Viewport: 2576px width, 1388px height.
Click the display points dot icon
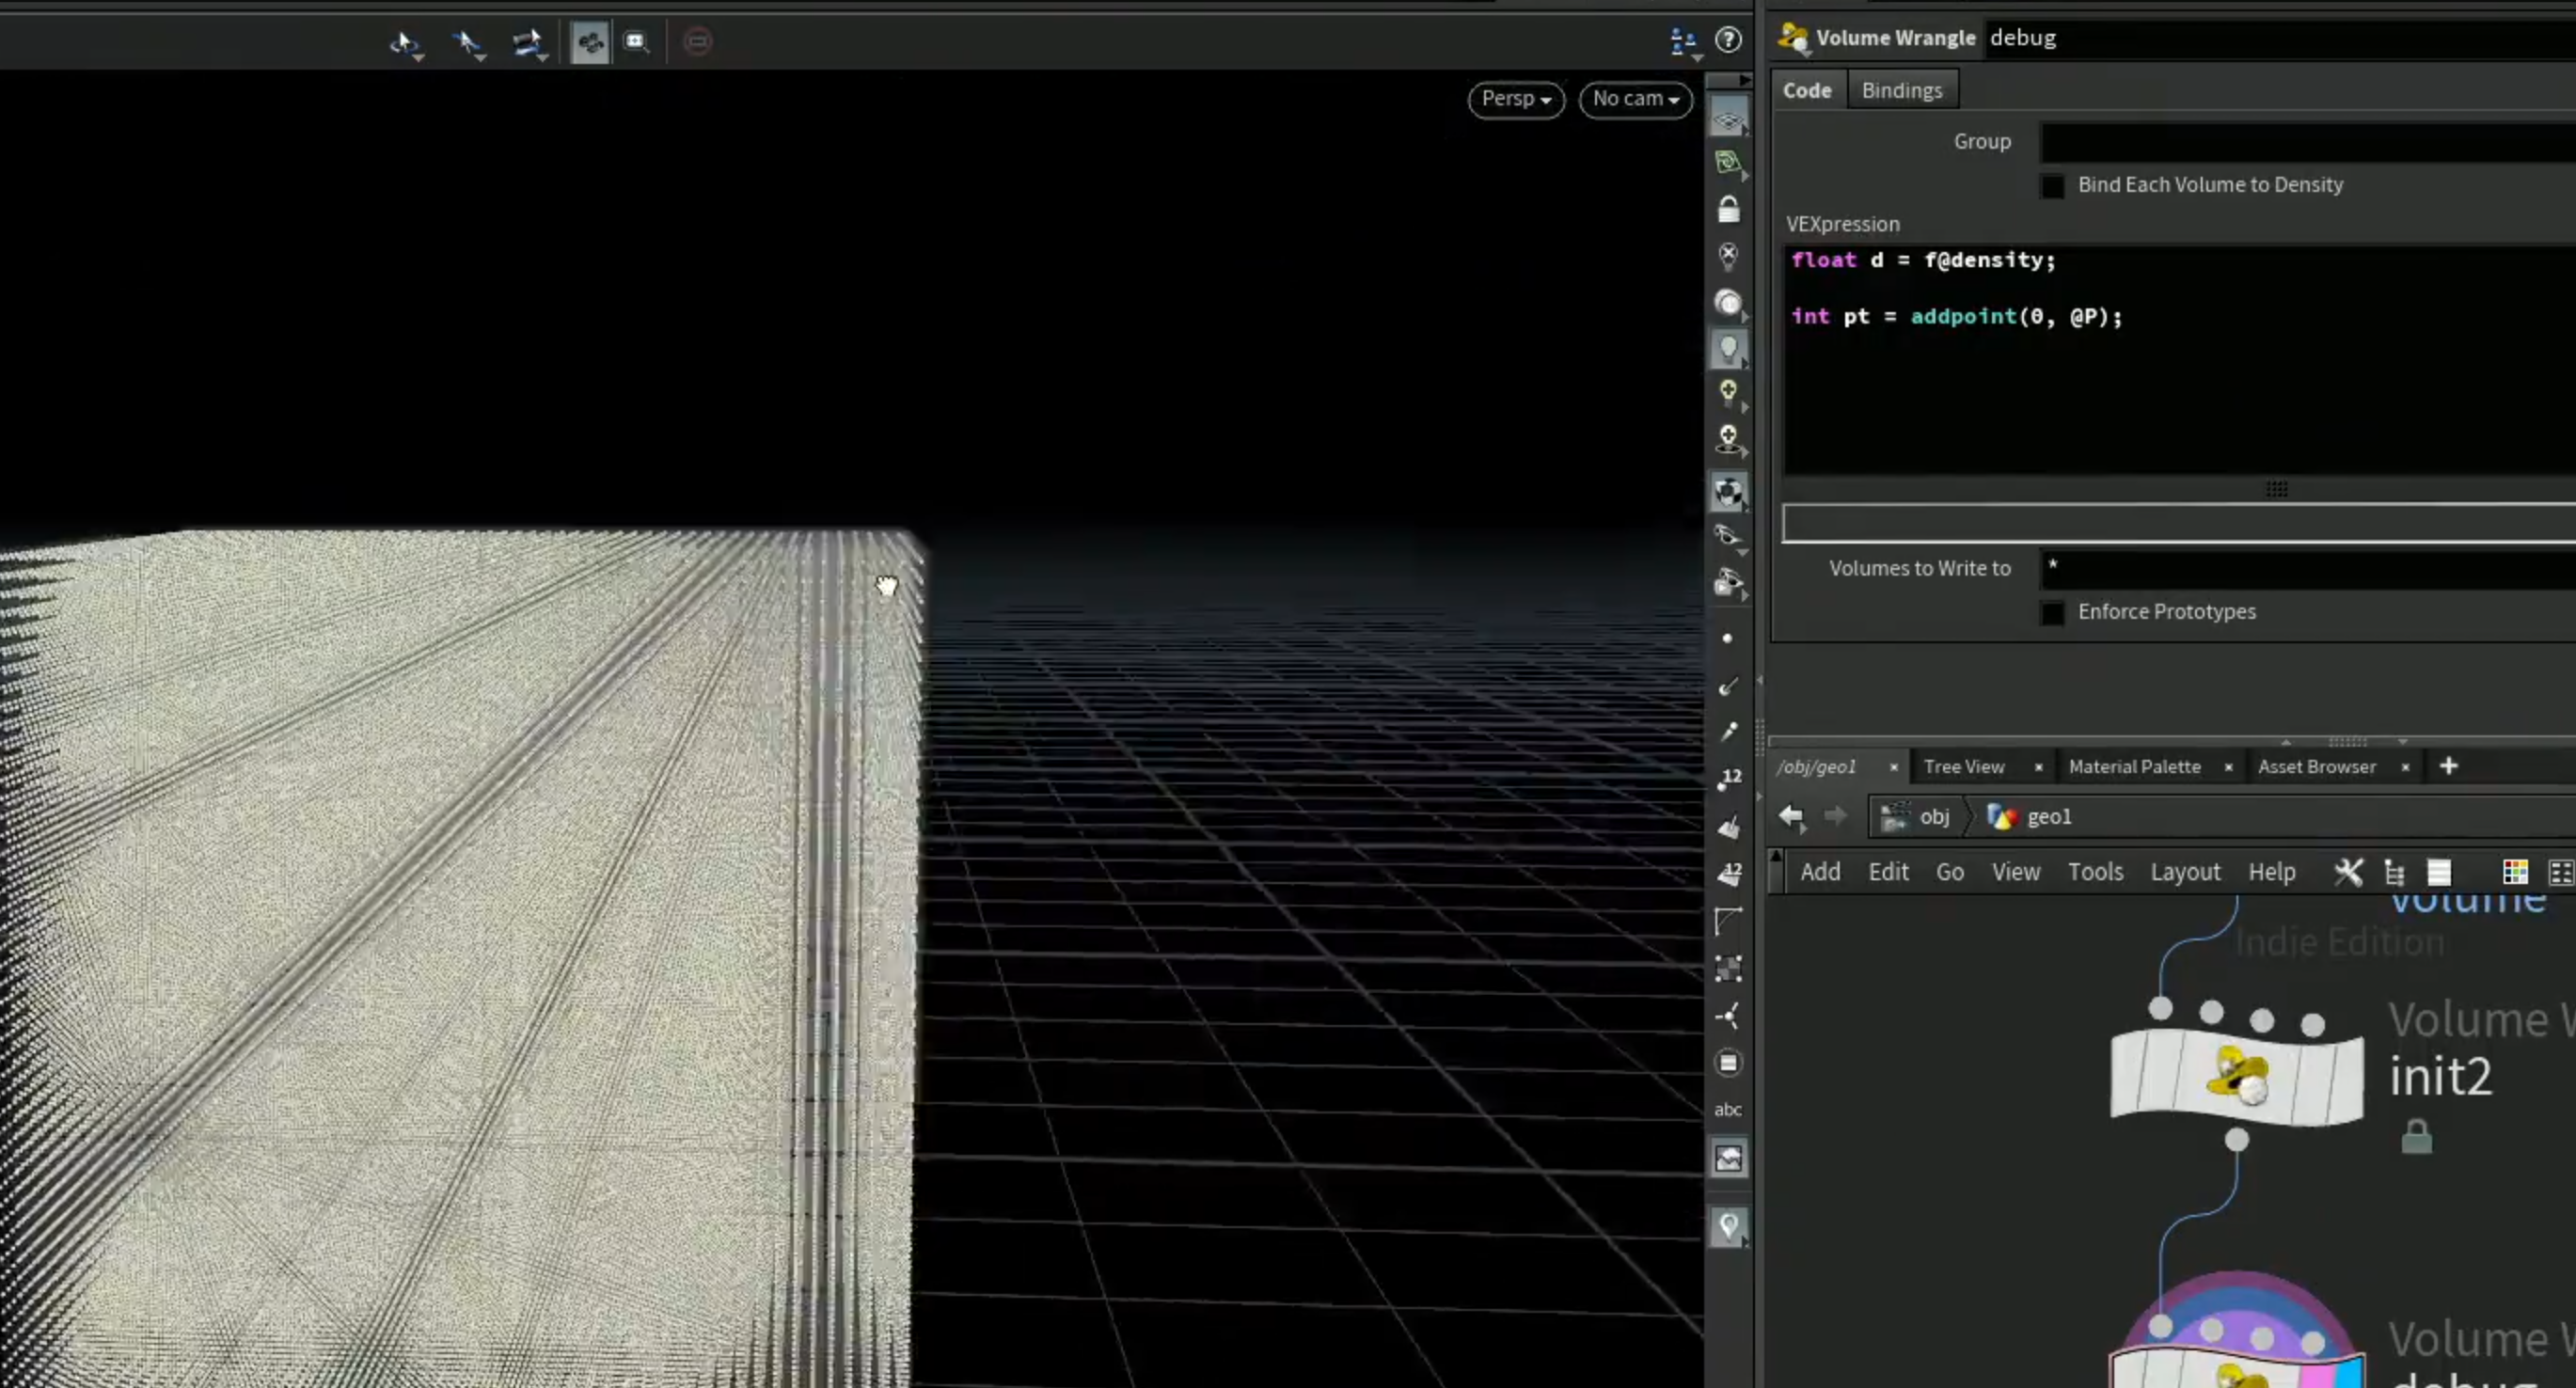coord(1727,638)
